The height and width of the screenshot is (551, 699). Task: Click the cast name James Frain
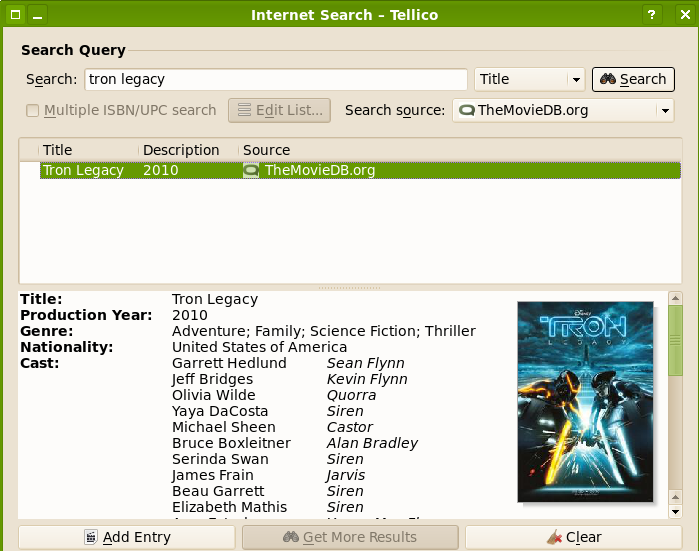point(213,475)
